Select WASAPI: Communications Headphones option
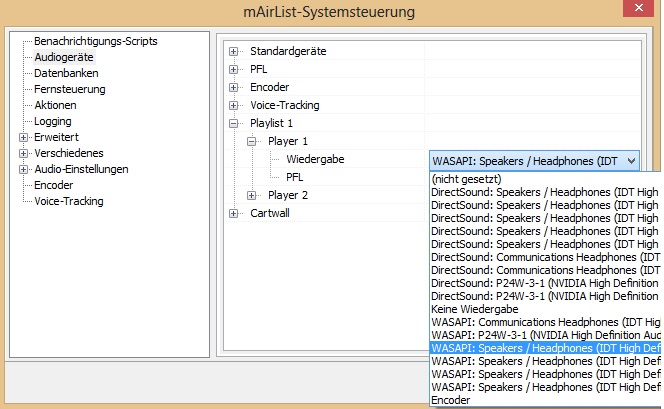The width and height of the screenshot is (664, 409). (540, 322)
